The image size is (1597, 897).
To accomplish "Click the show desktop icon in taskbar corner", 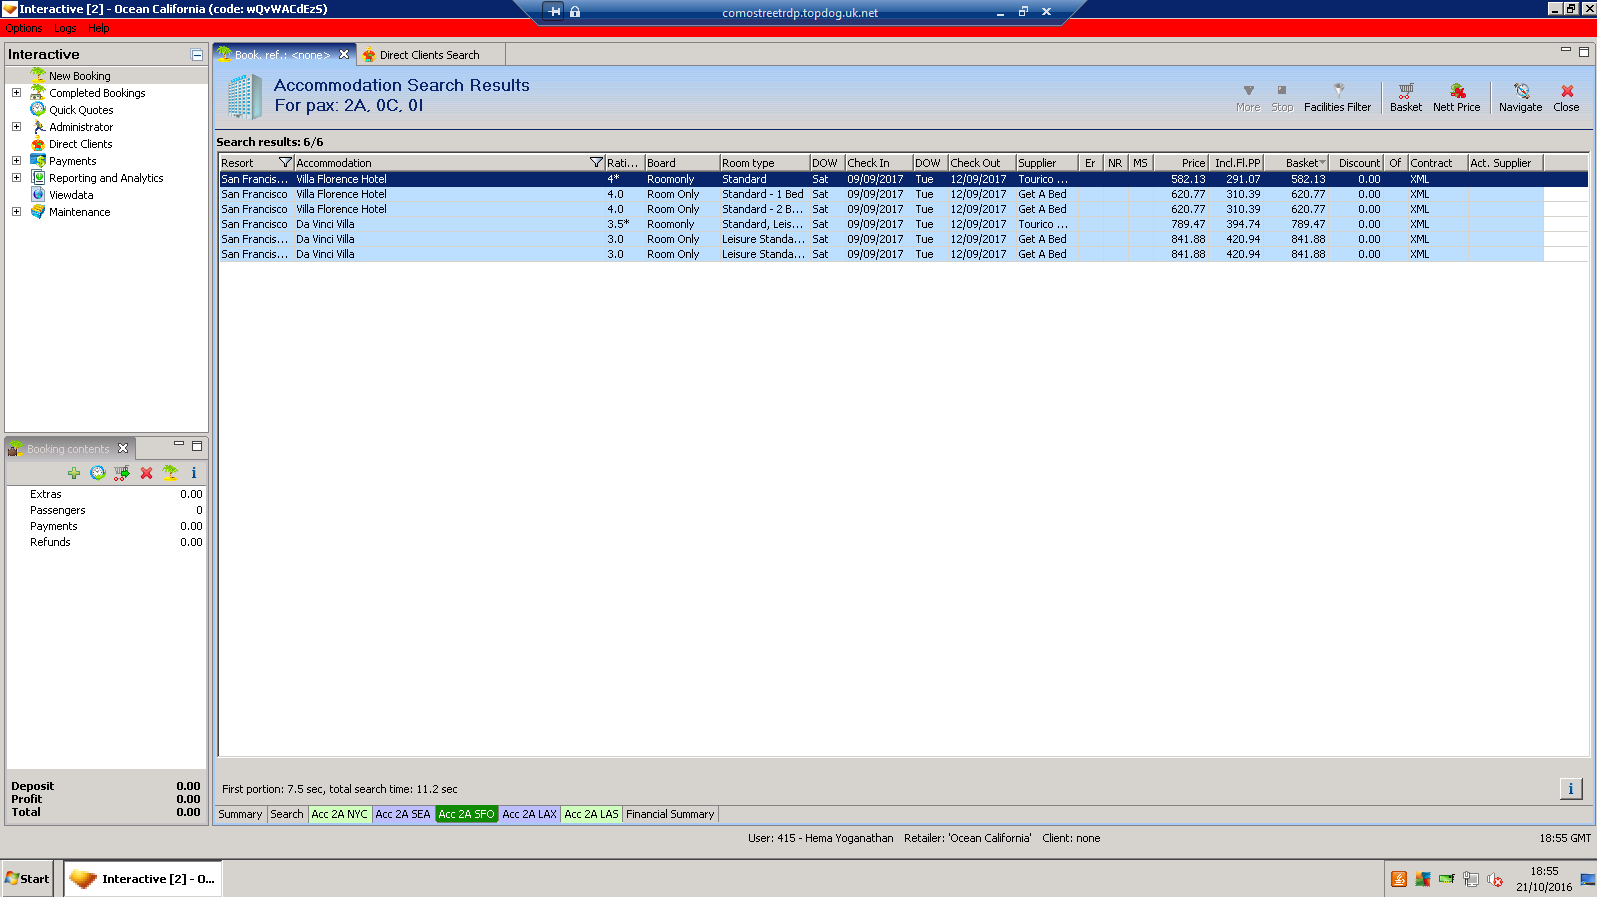I will (x=1587, y=879).
